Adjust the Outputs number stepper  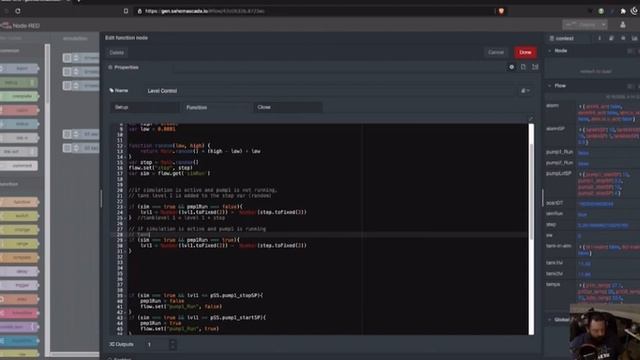[173, 344]
